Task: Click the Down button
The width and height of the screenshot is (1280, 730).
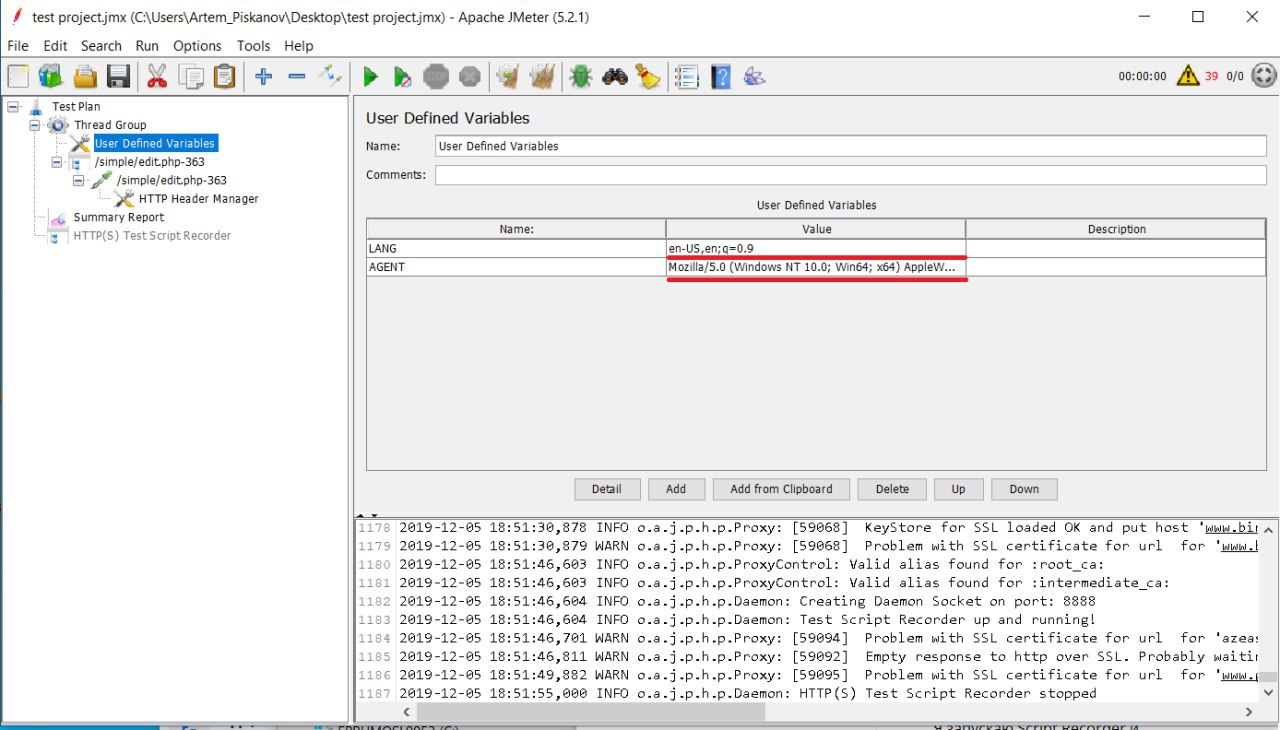Action: (1024, 489)
